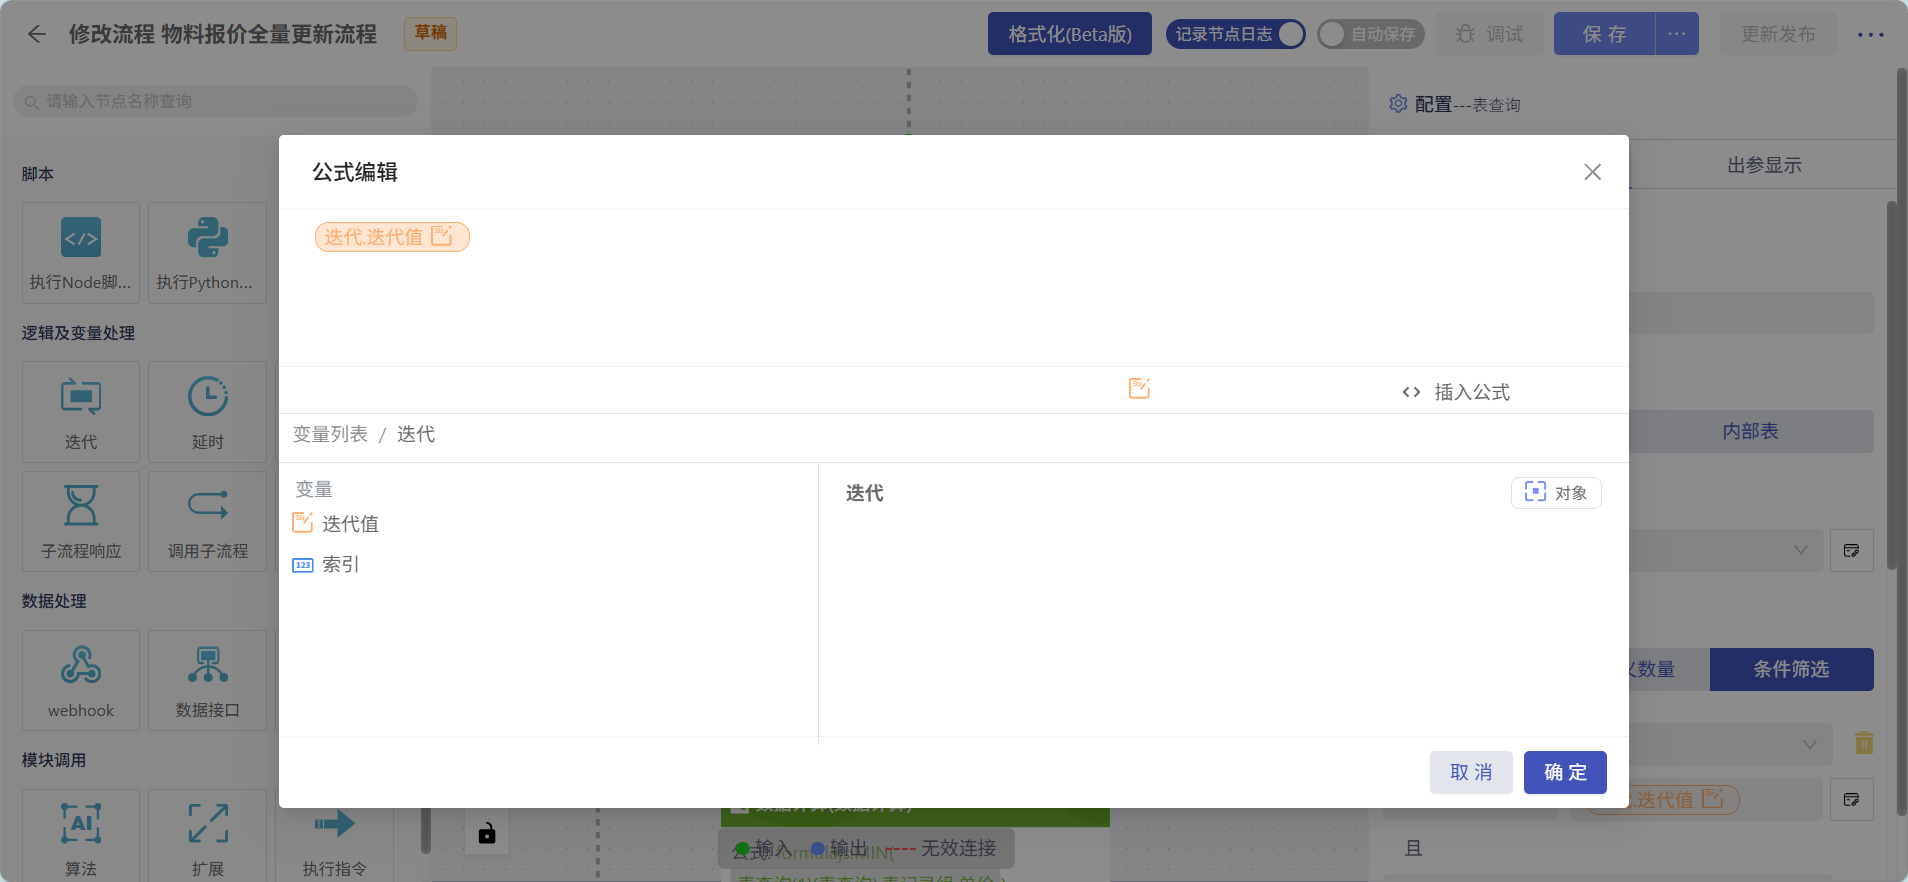
Task: Open the more options menu at top right
Action: [1871, 34]
